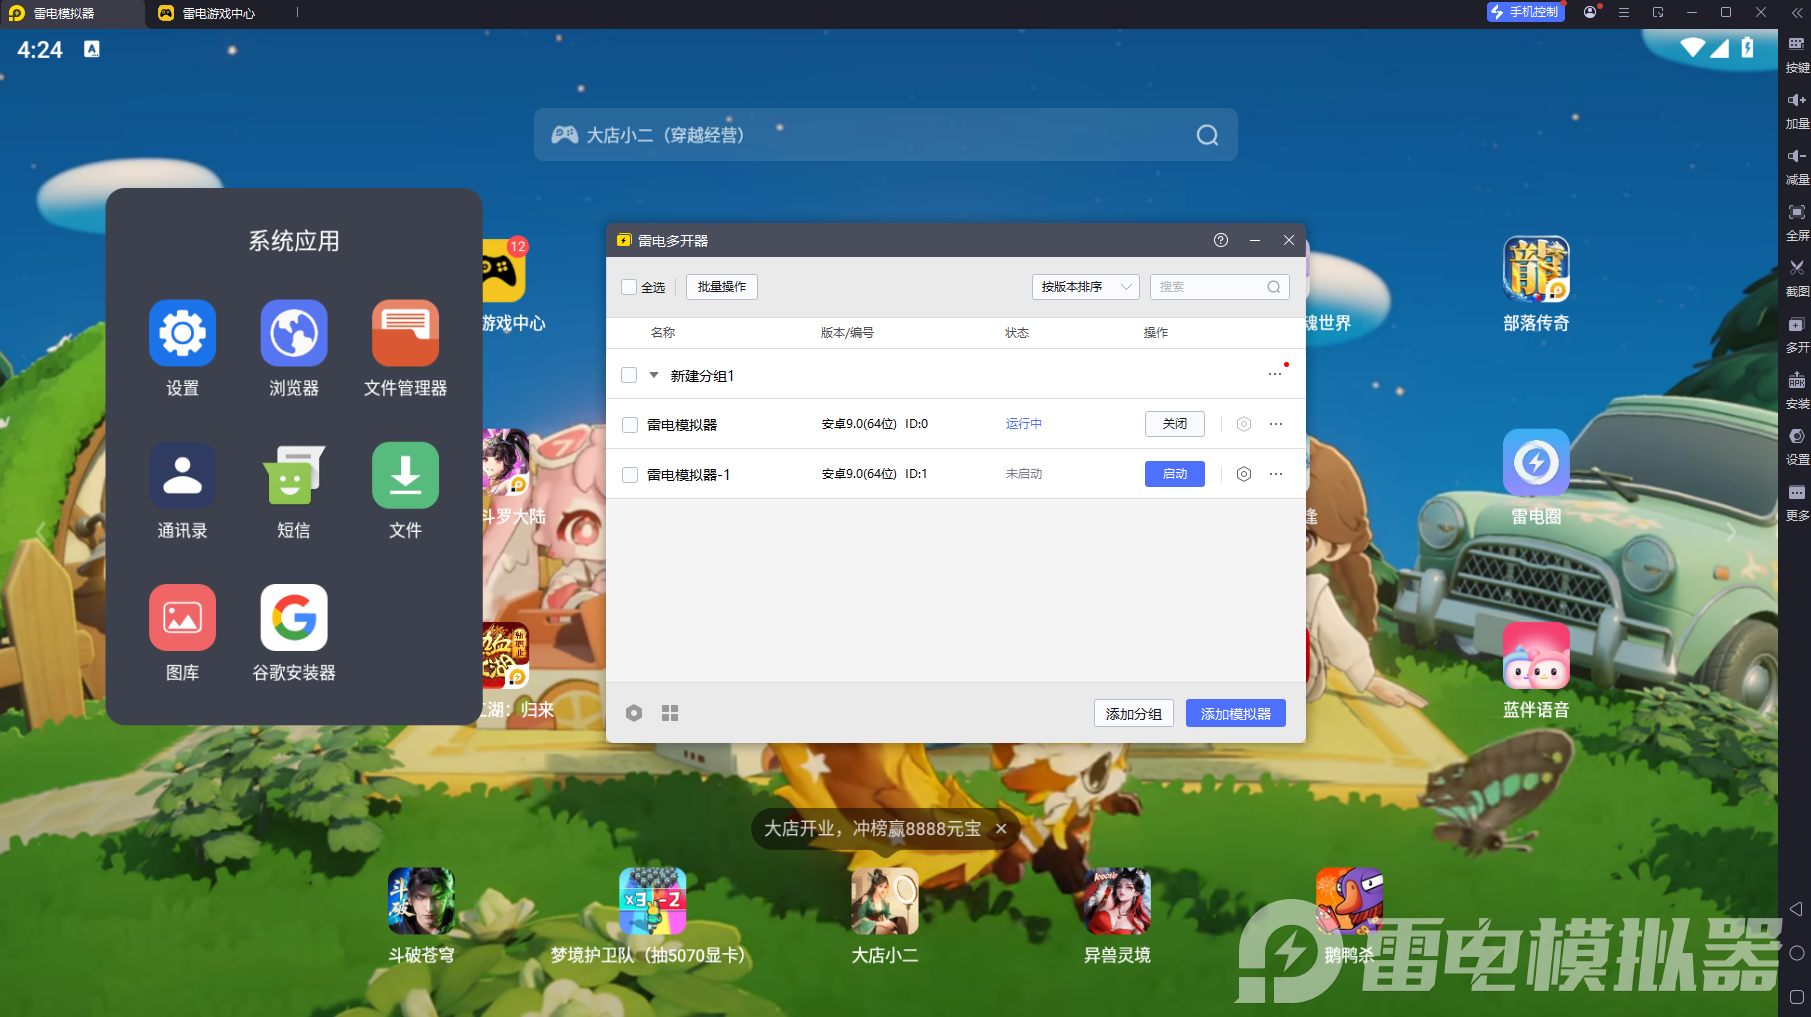
Task: Click the search magnifier in the game search bar
Action: (1207, 135)
